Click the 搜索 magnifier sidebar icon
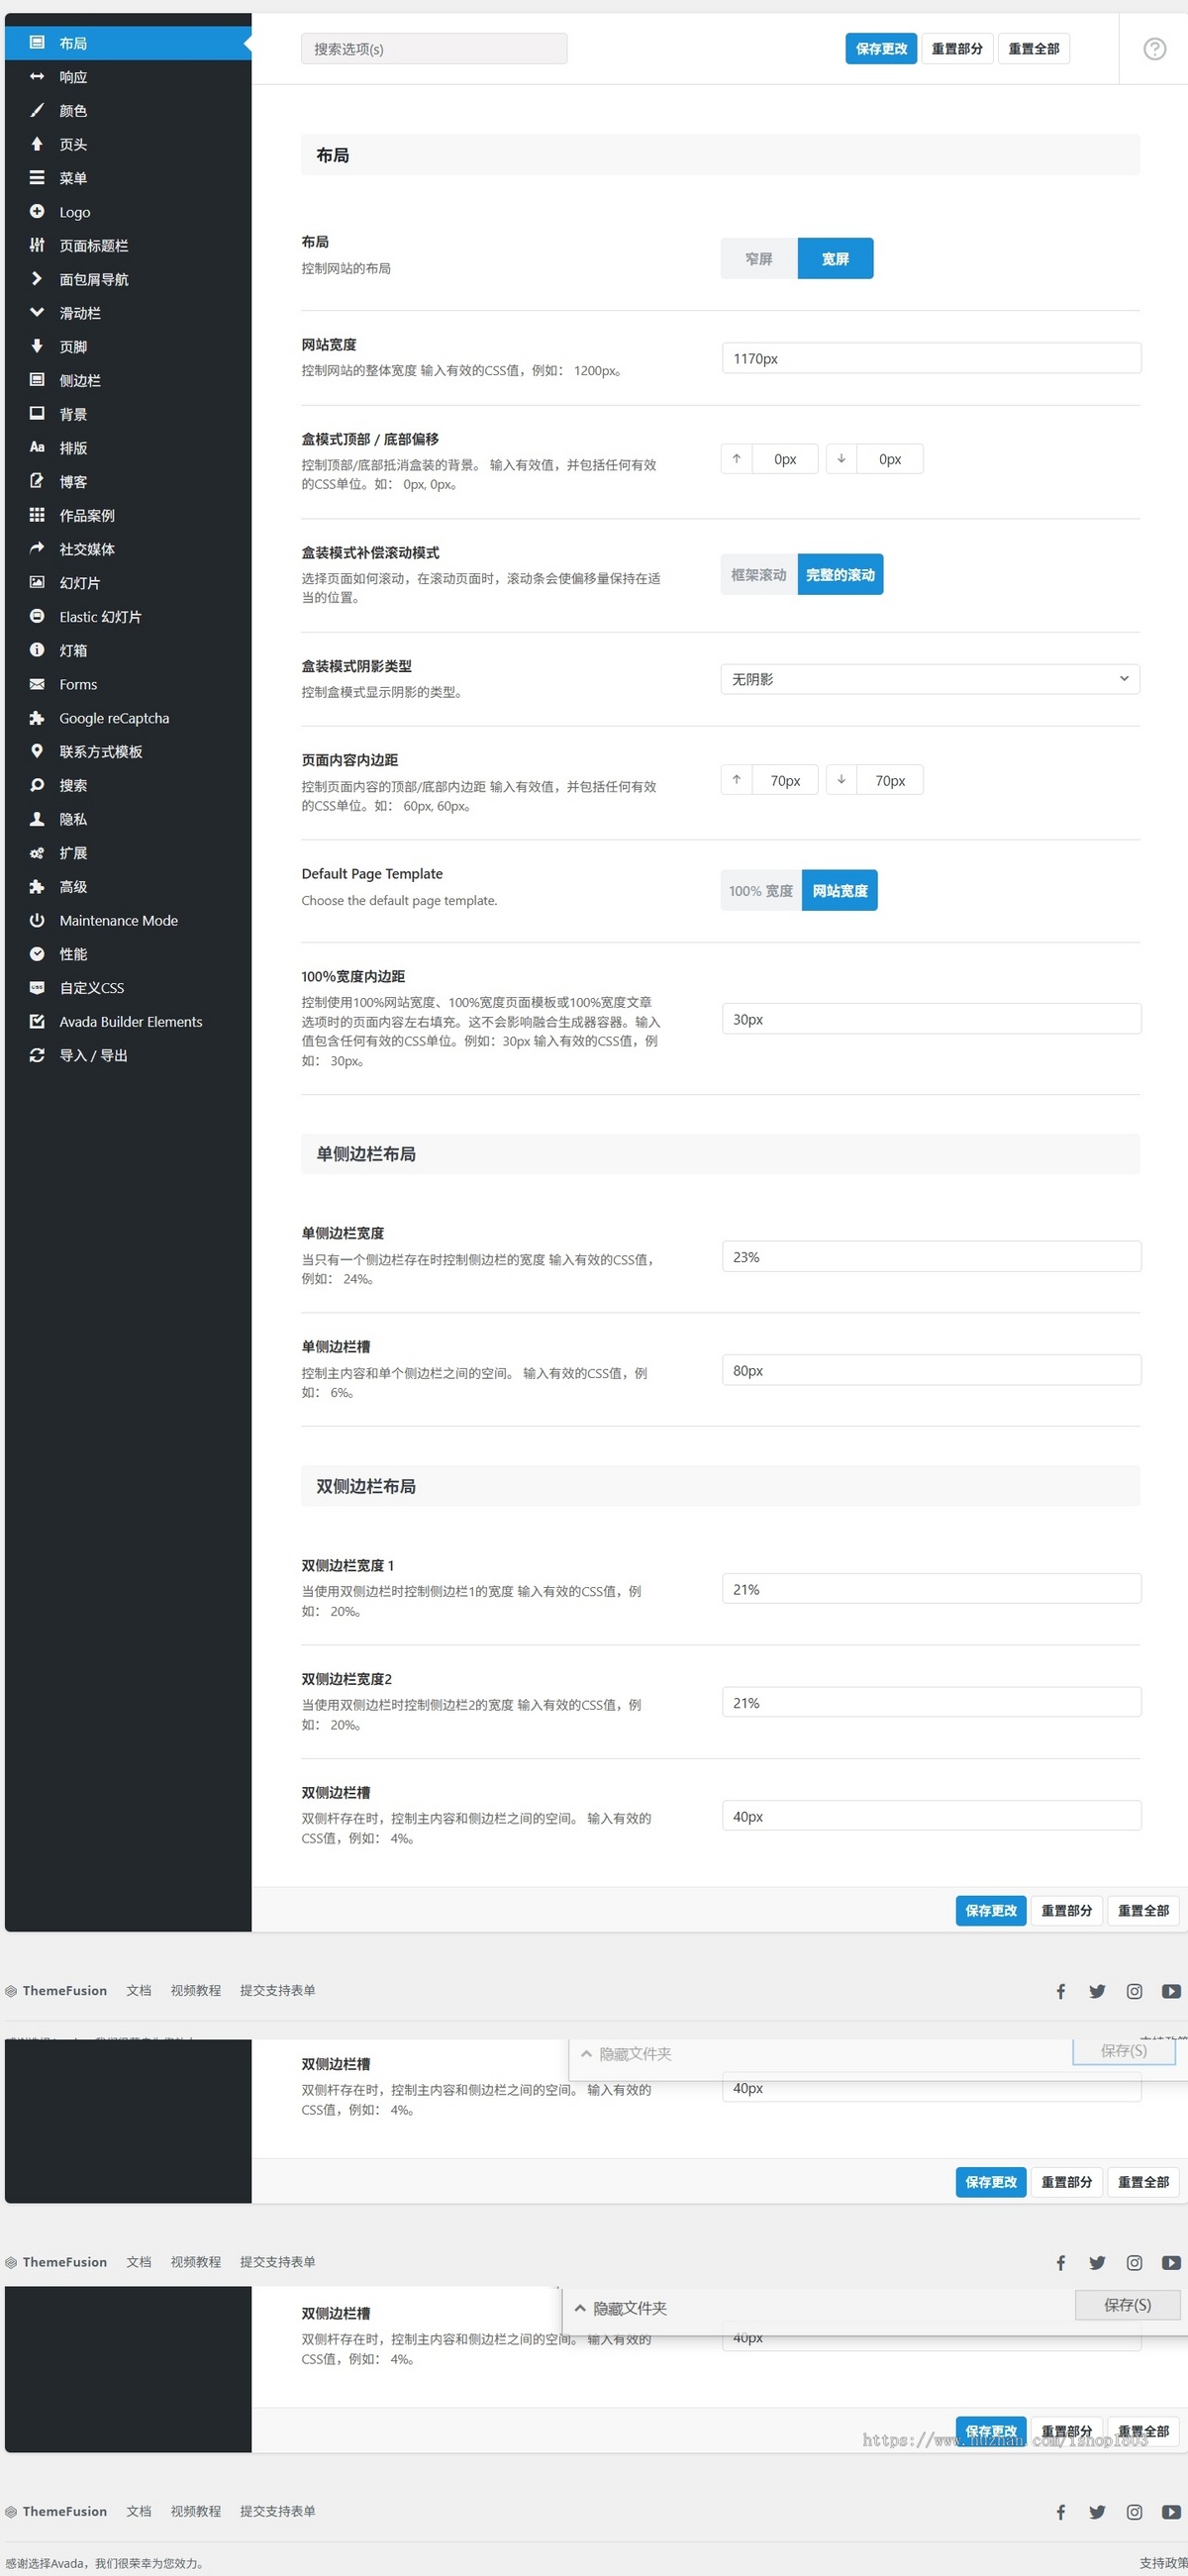Image resolution: width=1188 pixels, height=2576 pixels. point(37,785)
